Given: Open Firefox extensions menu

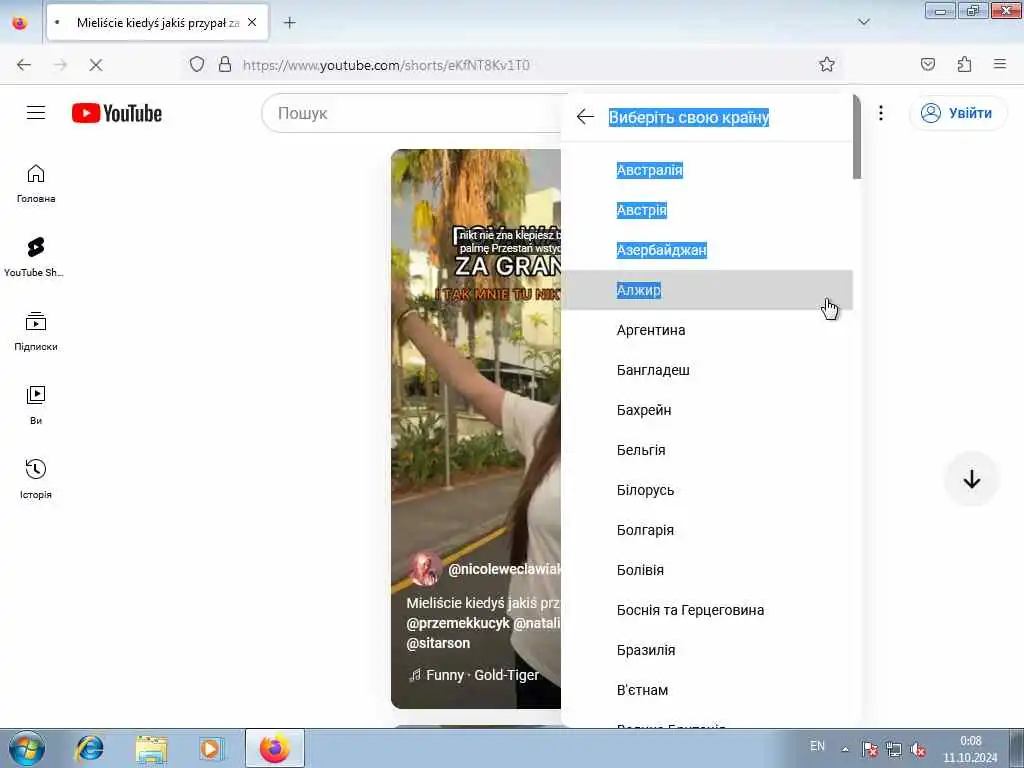Looking at the screenshot, I should [964, 64].
